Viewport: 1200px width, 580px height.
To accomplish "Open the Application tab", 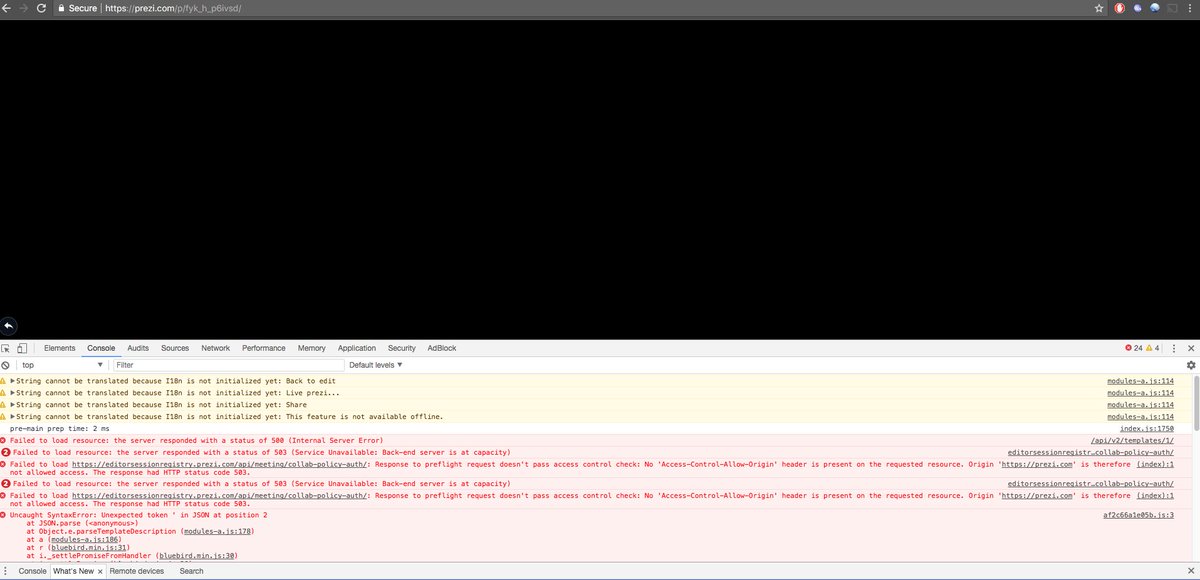I will (357, 348).
